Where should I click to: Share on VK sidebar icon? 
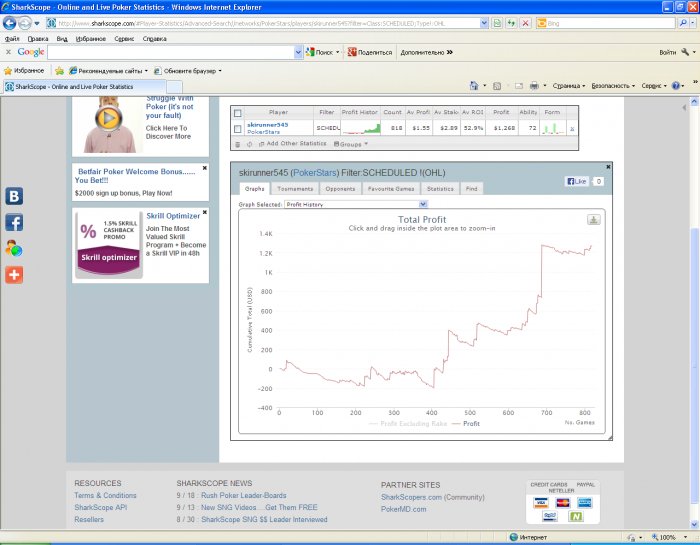click(14, 196)
